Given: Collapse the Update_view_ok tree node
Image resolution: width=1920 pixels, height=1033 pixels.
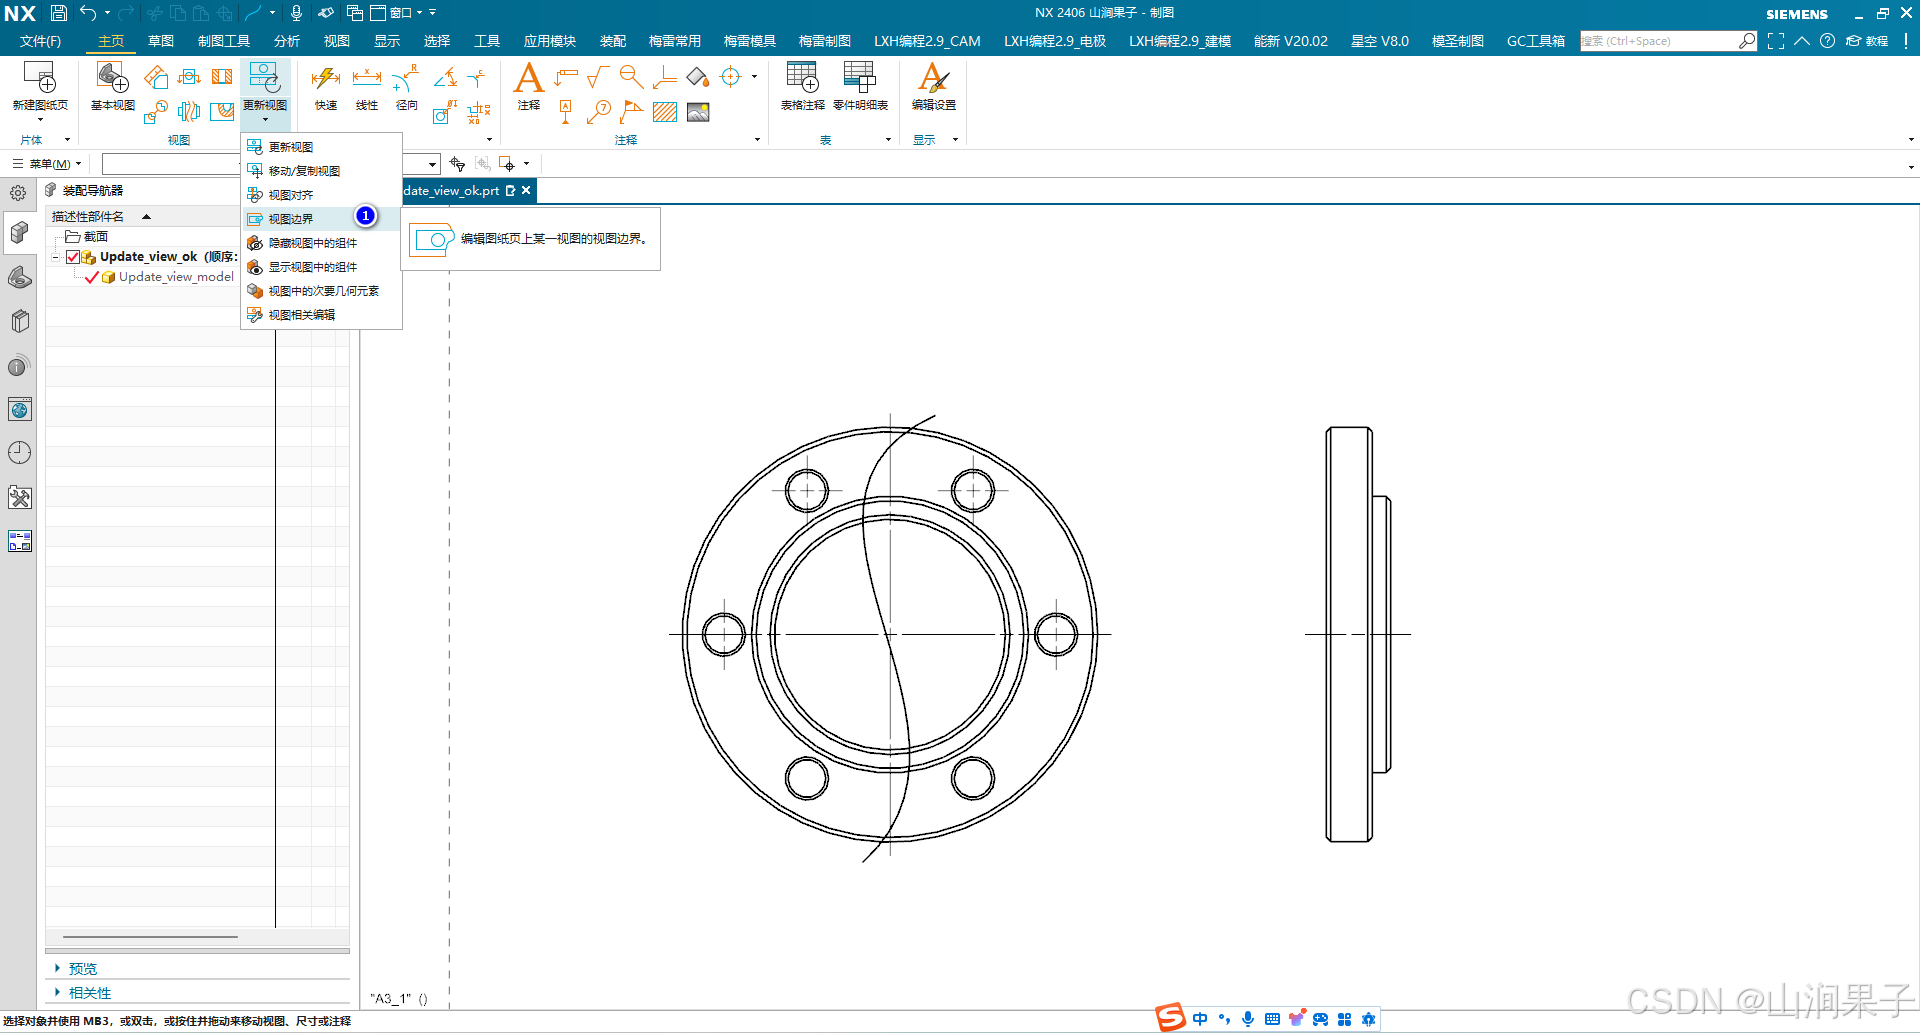Looking at the screenshot, I should [55, 257].
